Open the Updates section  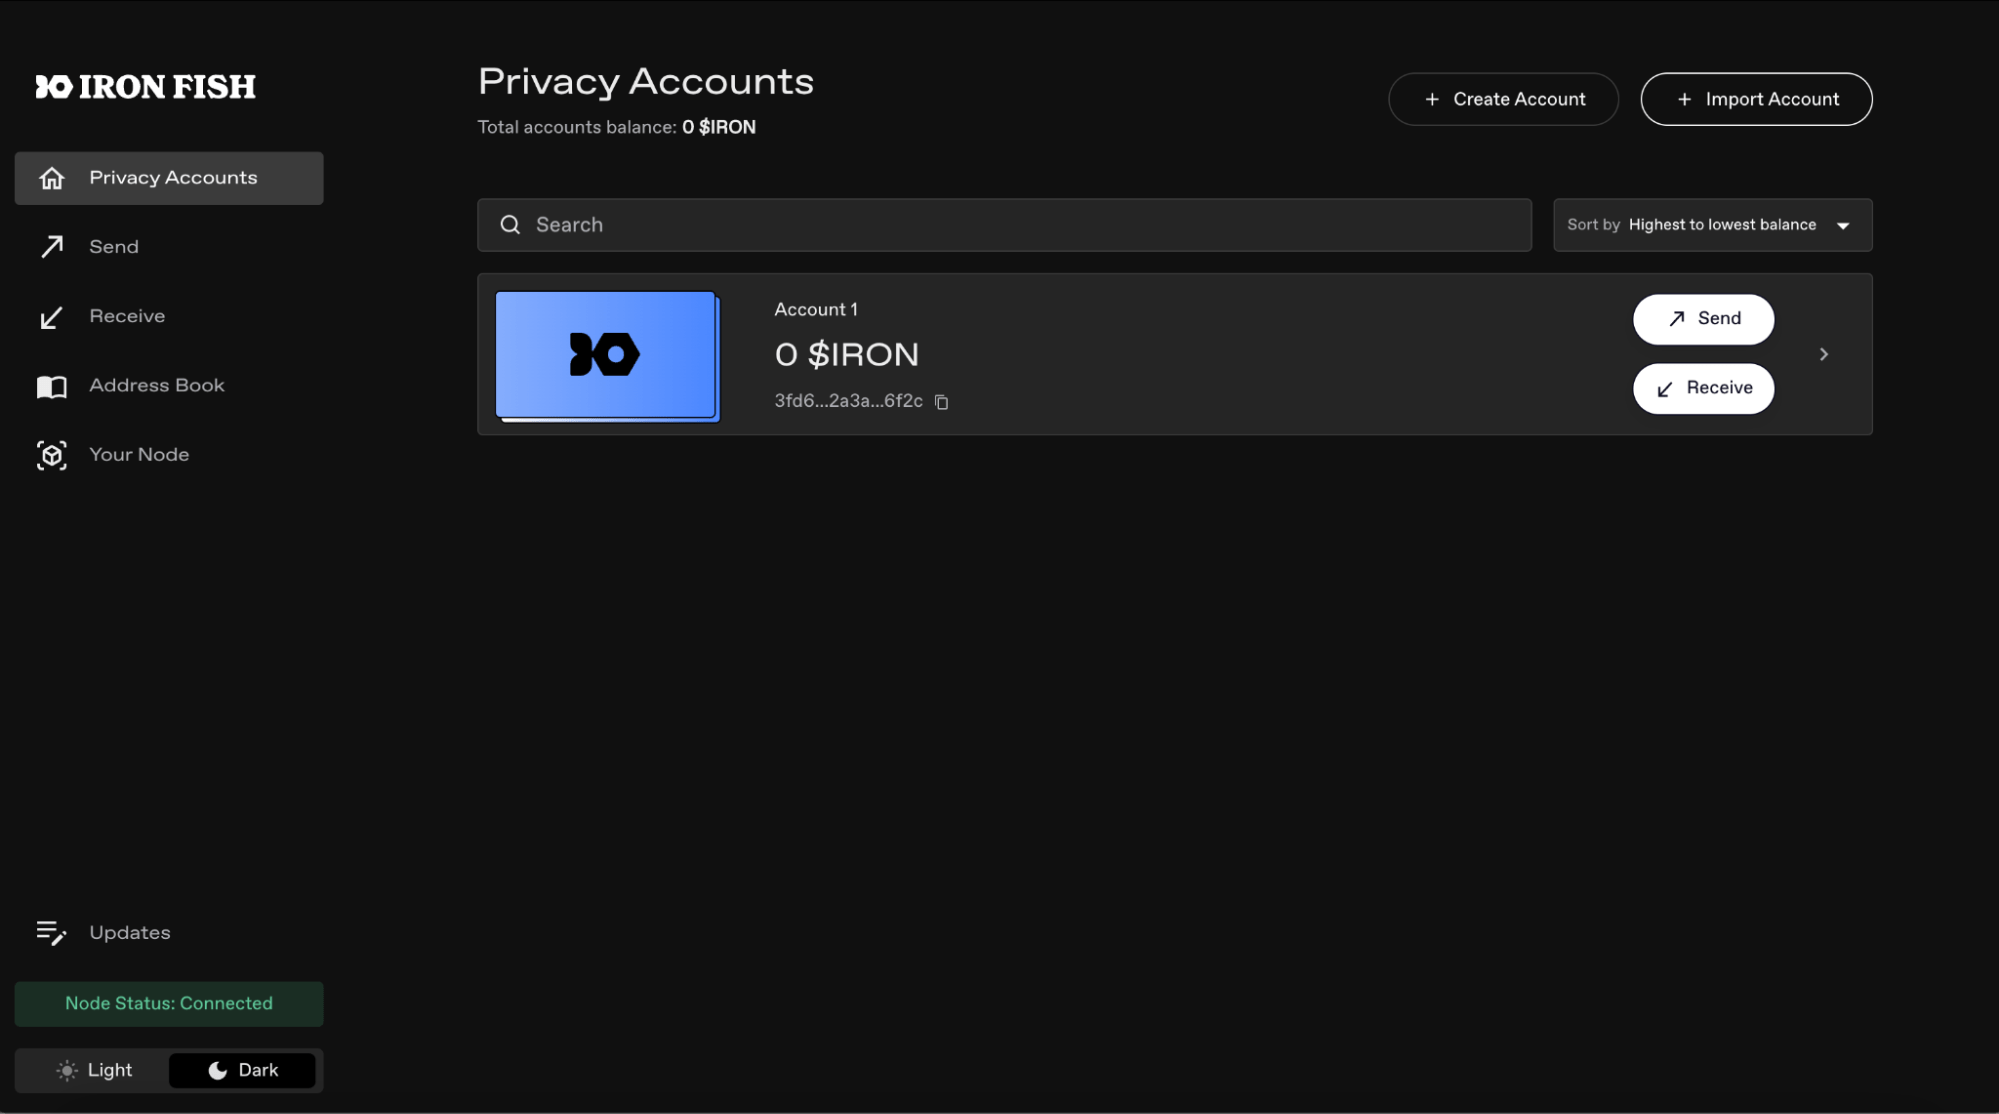click(x=129, y=932)
